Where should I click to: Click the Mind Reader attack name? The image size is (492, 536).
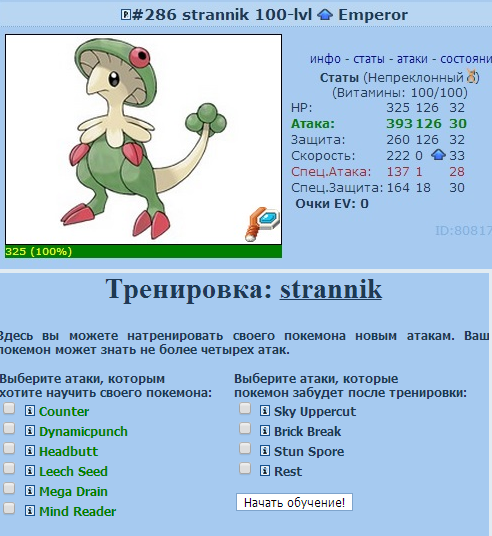pos(77,511)
